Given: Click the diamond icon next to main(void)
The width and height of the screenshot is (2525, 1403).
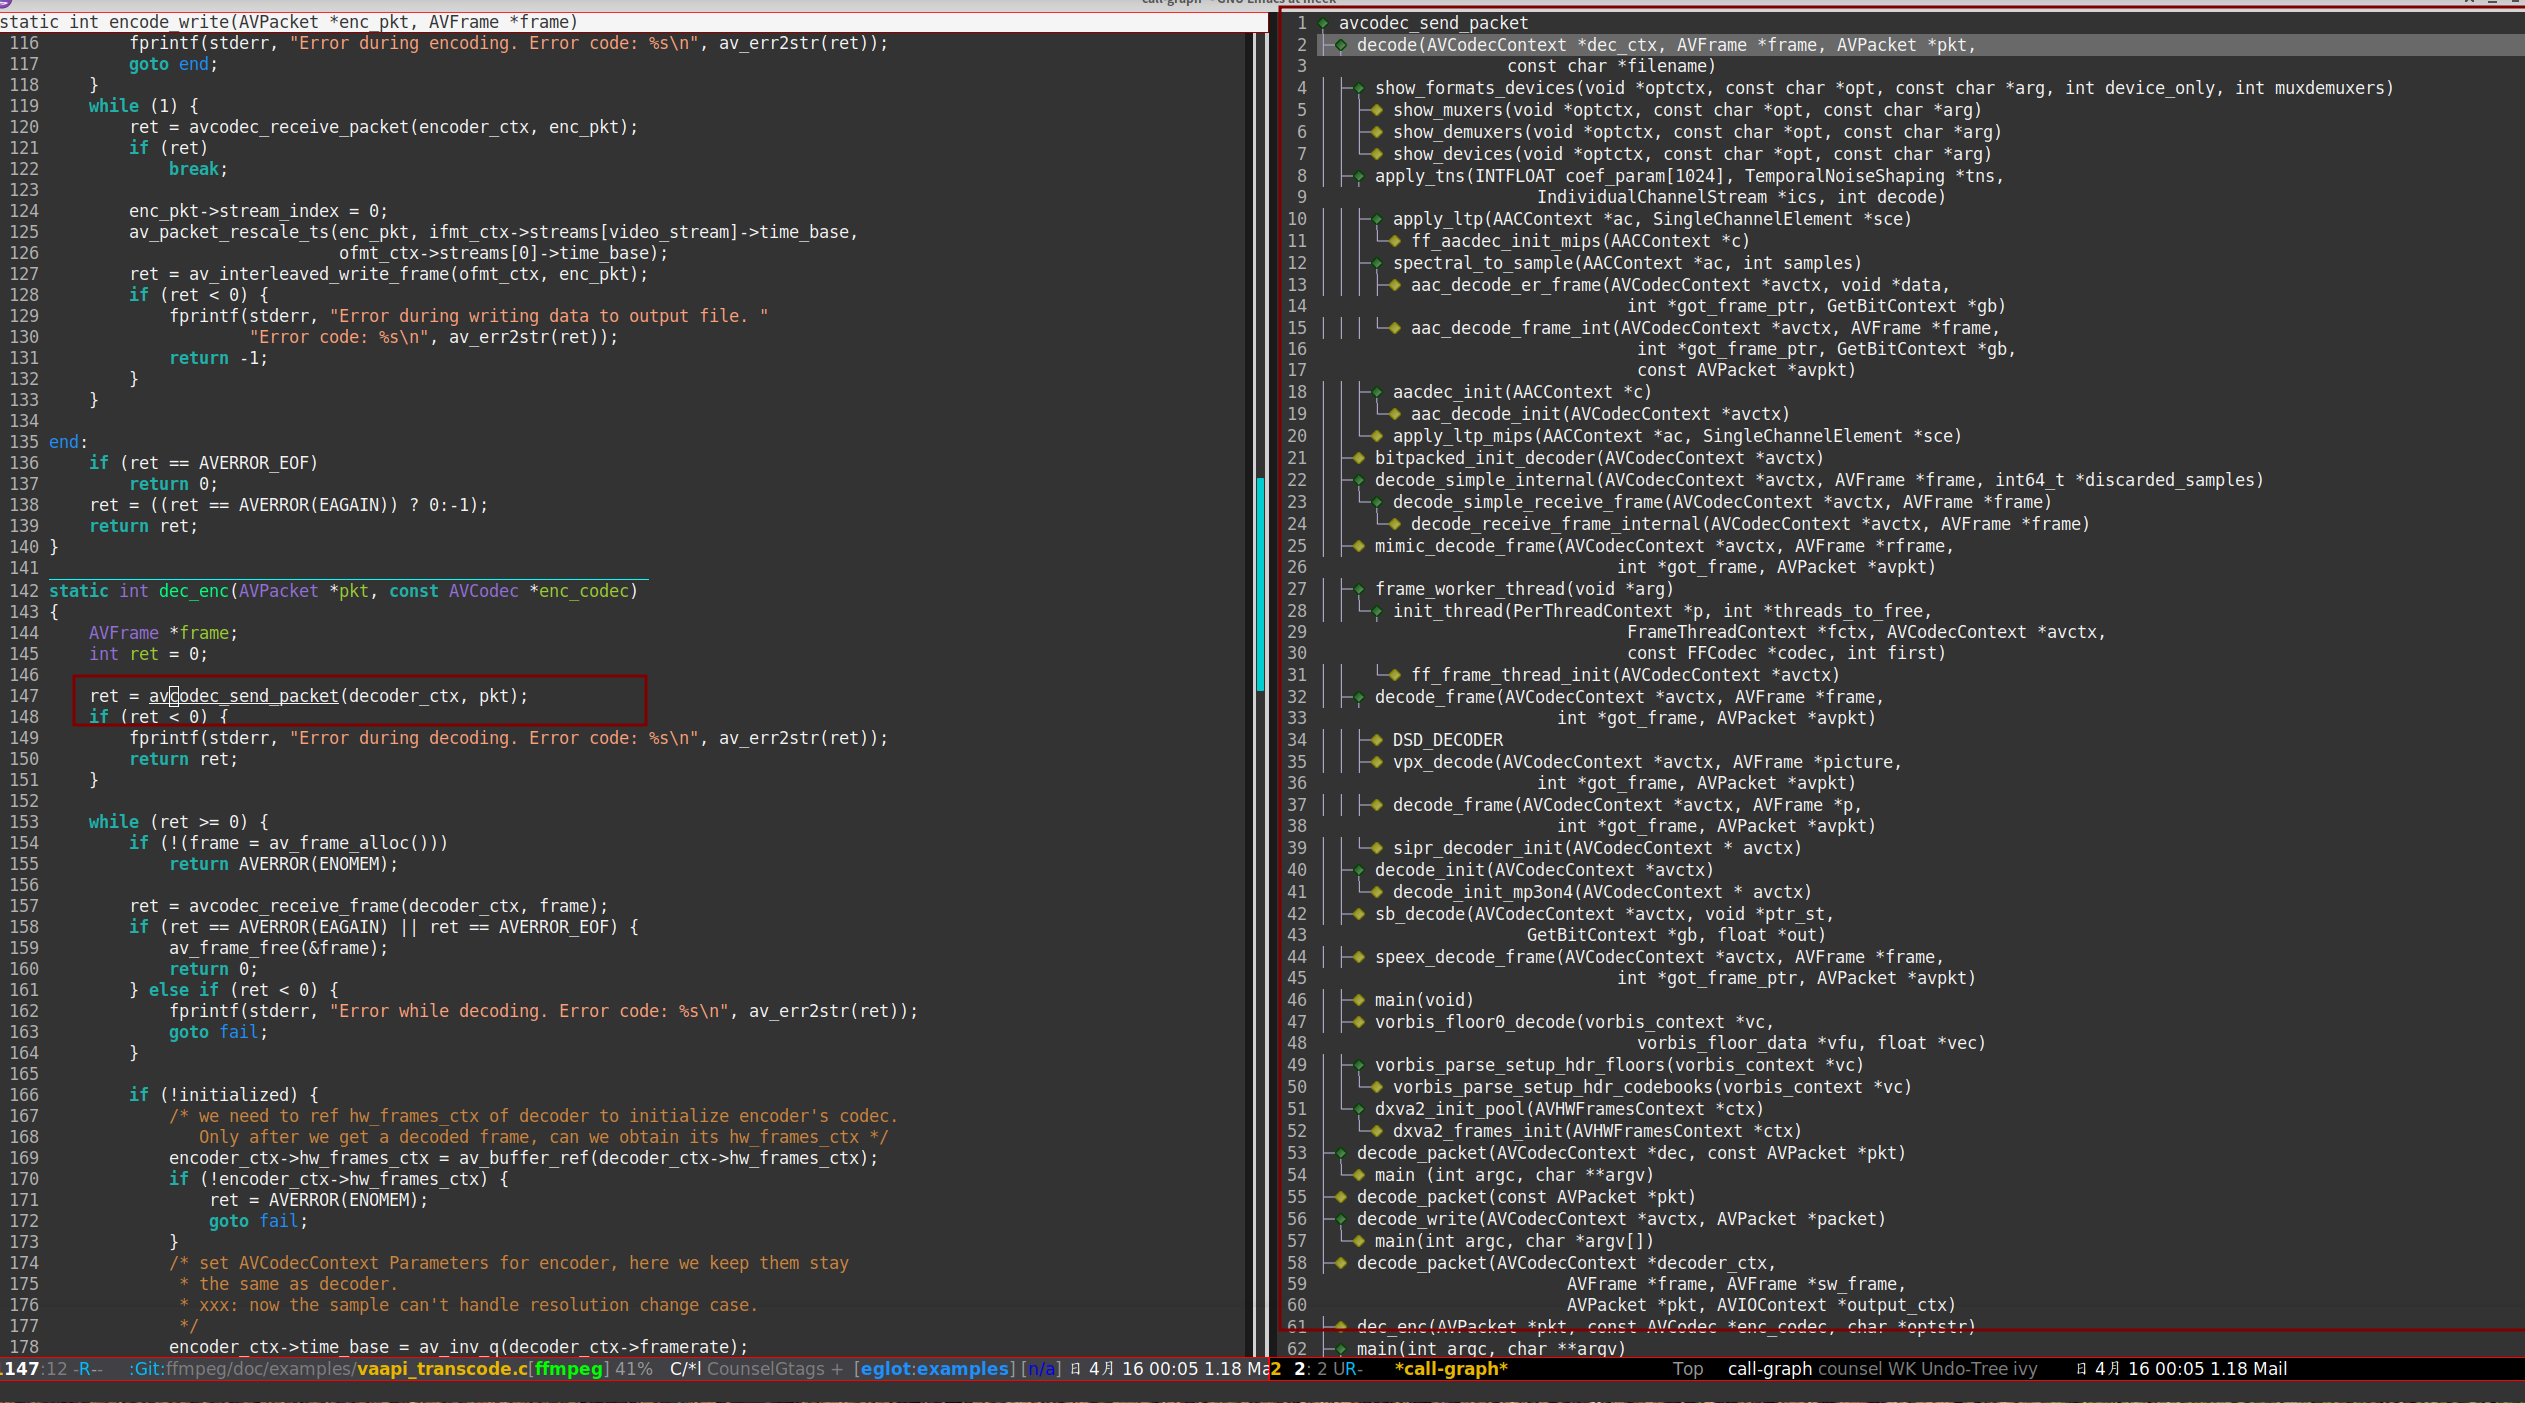Looking at the screenshot, I should click(1357, 999).
